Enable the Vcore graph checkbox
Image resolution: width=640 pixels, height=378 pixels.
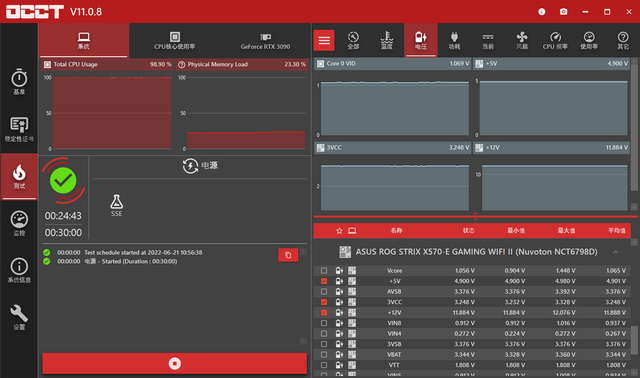324,271
